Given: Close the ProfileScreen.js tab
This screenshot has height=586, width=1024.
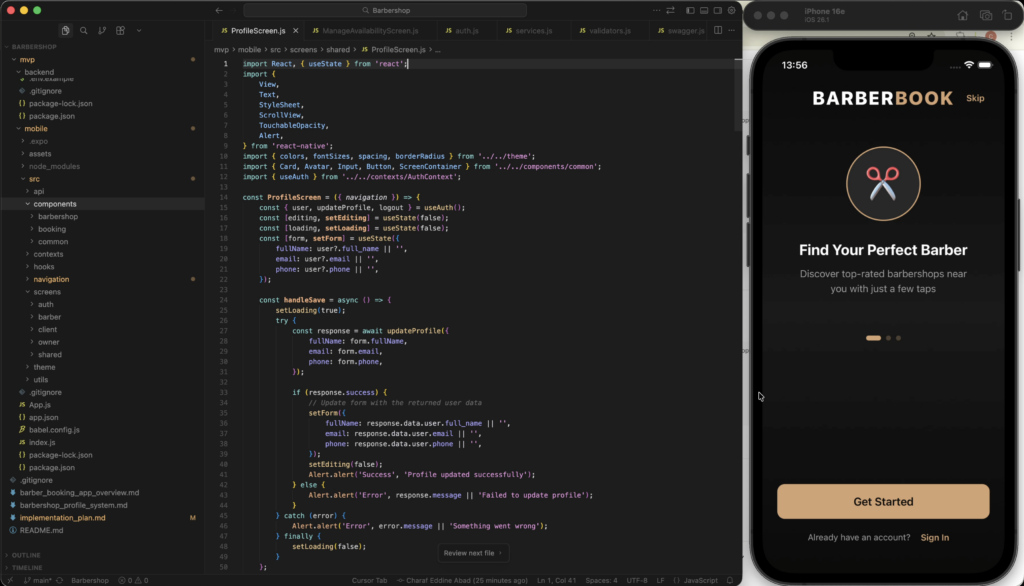Looking at the screenshot, I should point(296,31).
